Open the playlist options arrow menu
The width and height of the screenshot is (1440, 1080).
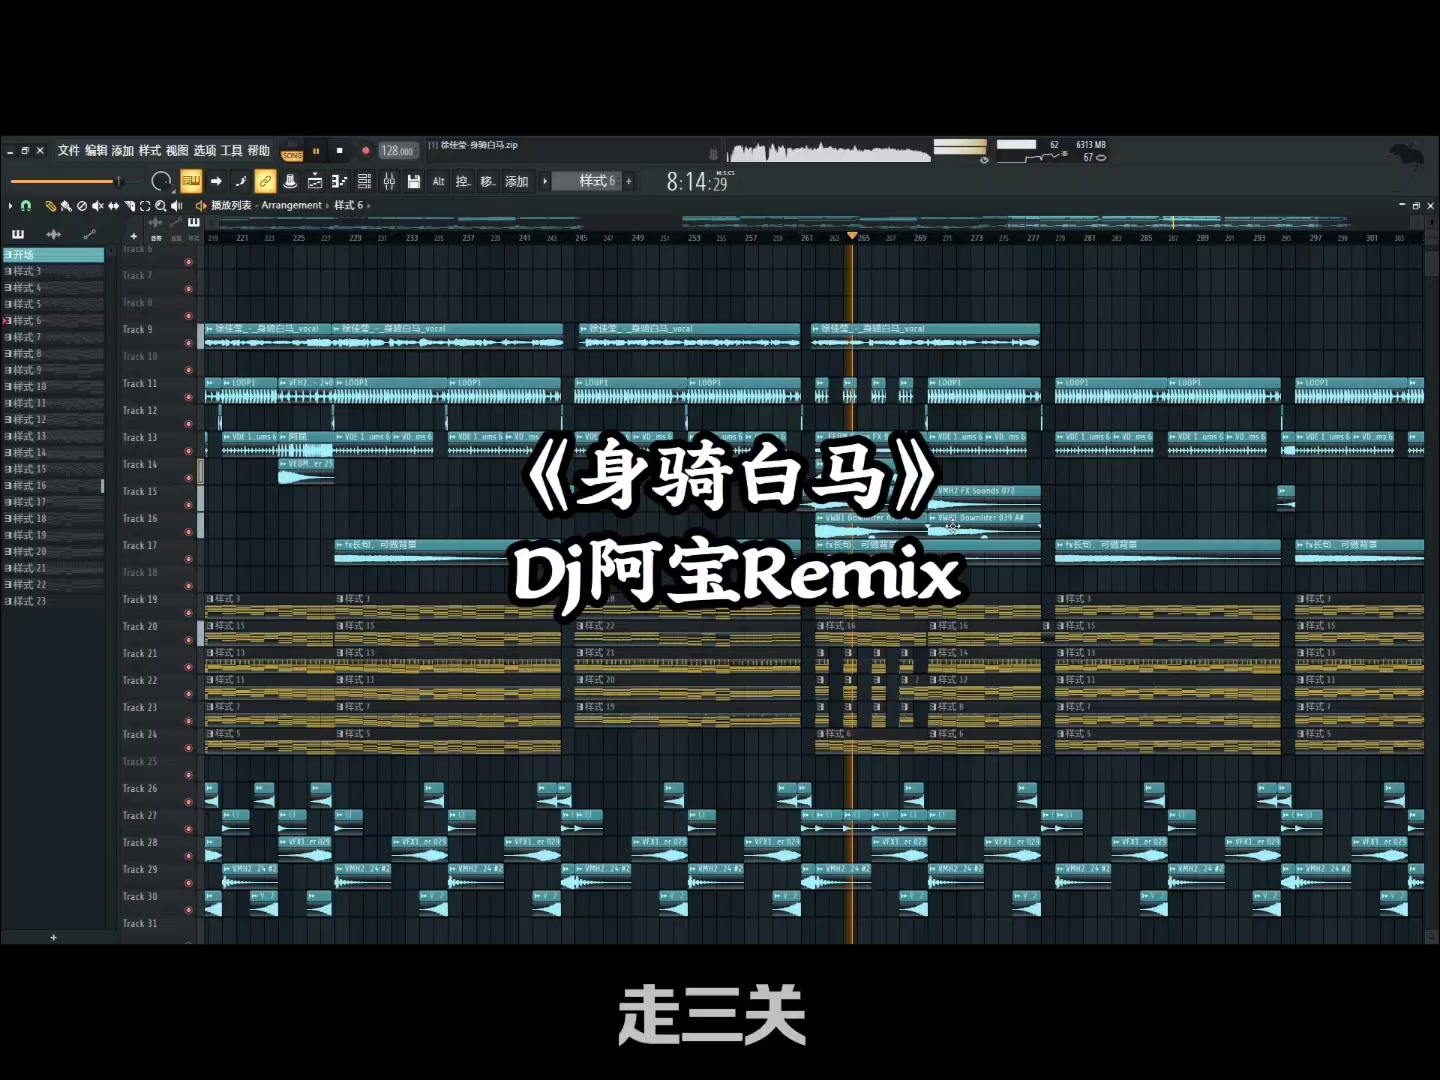coord(10,206)
